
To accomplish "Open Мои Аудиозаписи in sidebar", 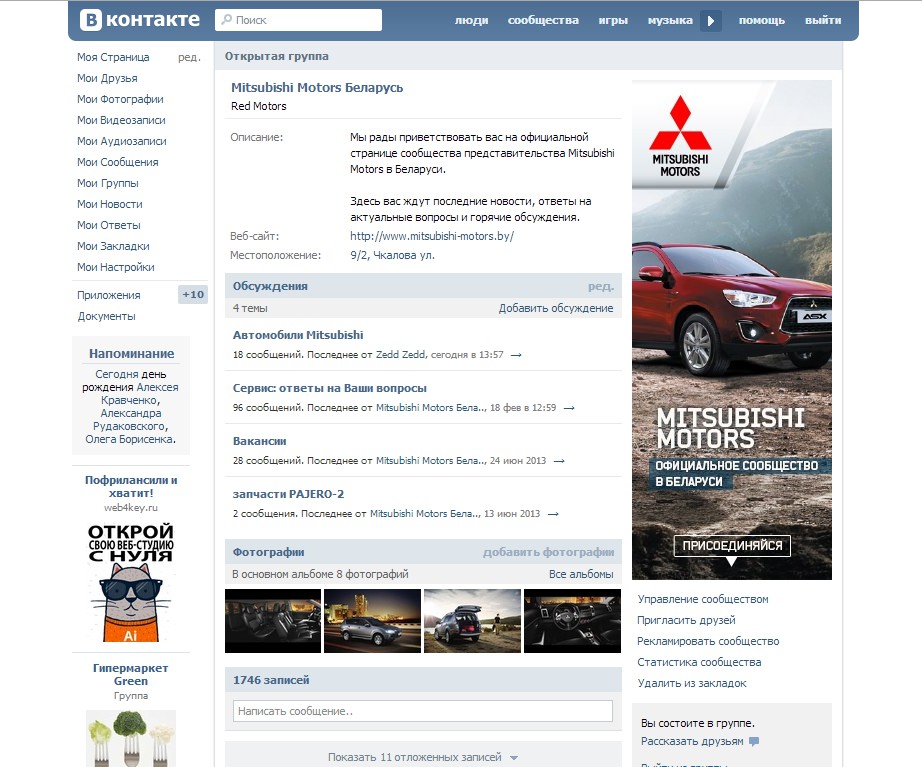I will coord(122,142).
